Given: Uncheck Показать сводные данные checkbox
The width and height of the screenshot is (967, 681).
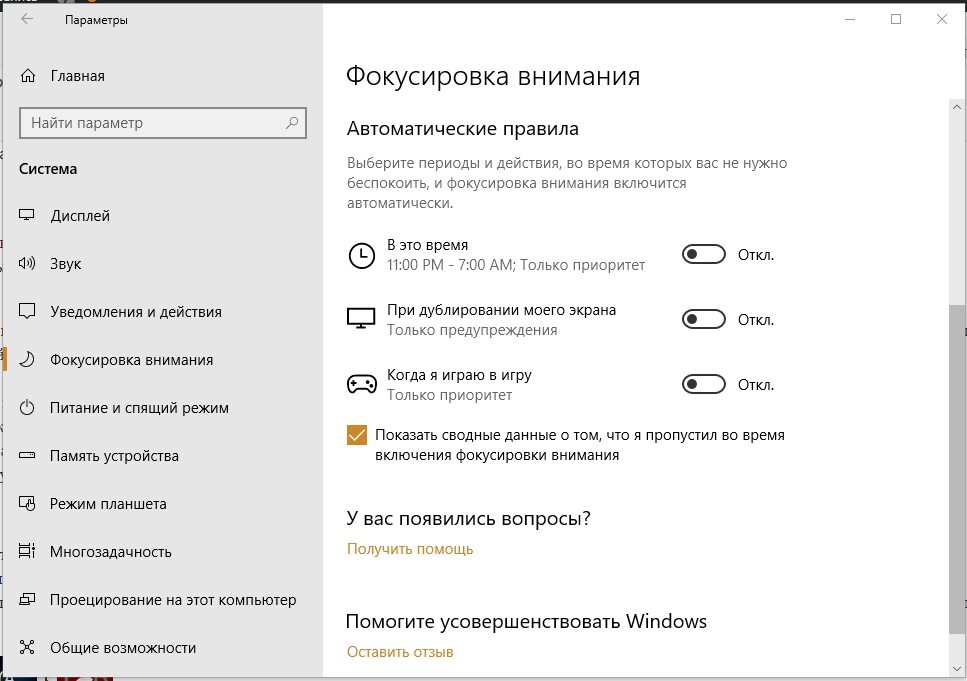Looking at the screenshot, I should (x=357, y=435).
